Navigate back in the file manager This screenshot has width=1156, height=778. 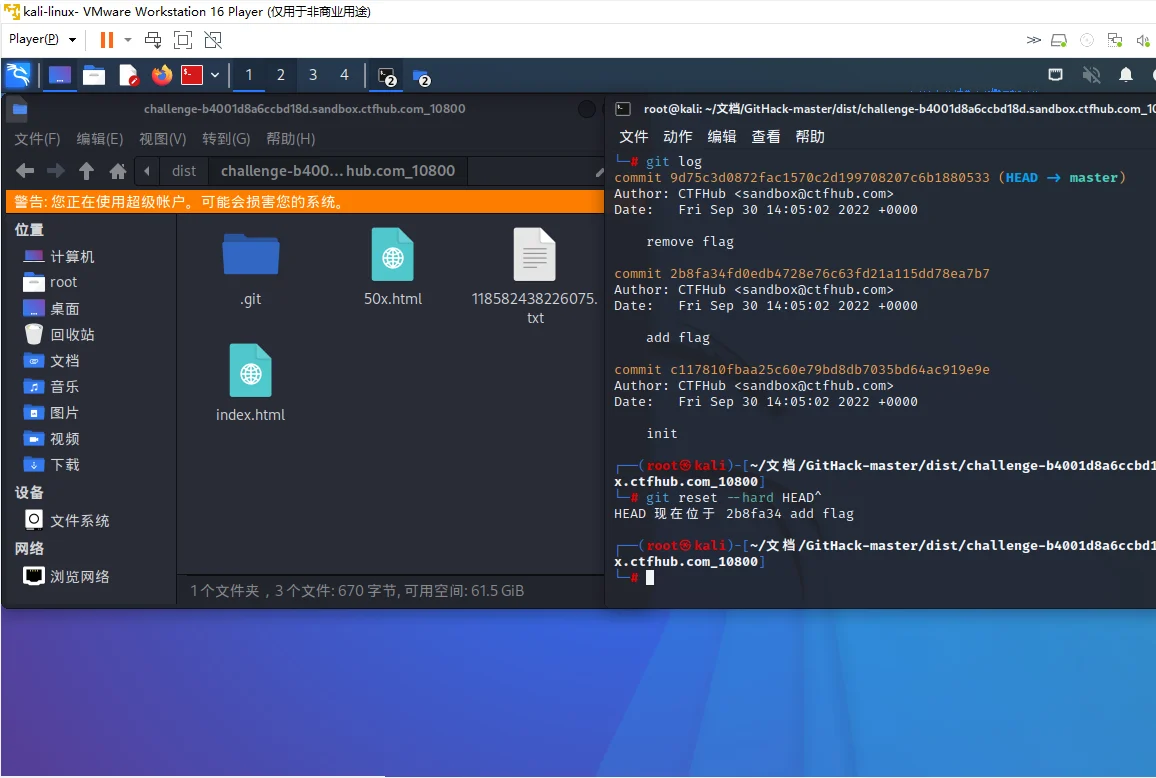(x=25, y=171)
